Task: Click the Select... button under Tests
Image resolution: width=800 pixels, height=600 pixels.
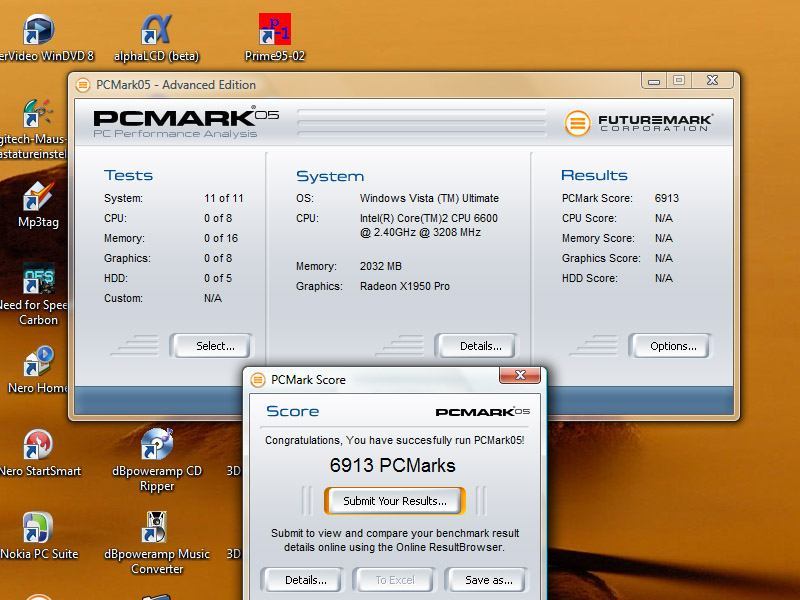Action: click(211, 346)
